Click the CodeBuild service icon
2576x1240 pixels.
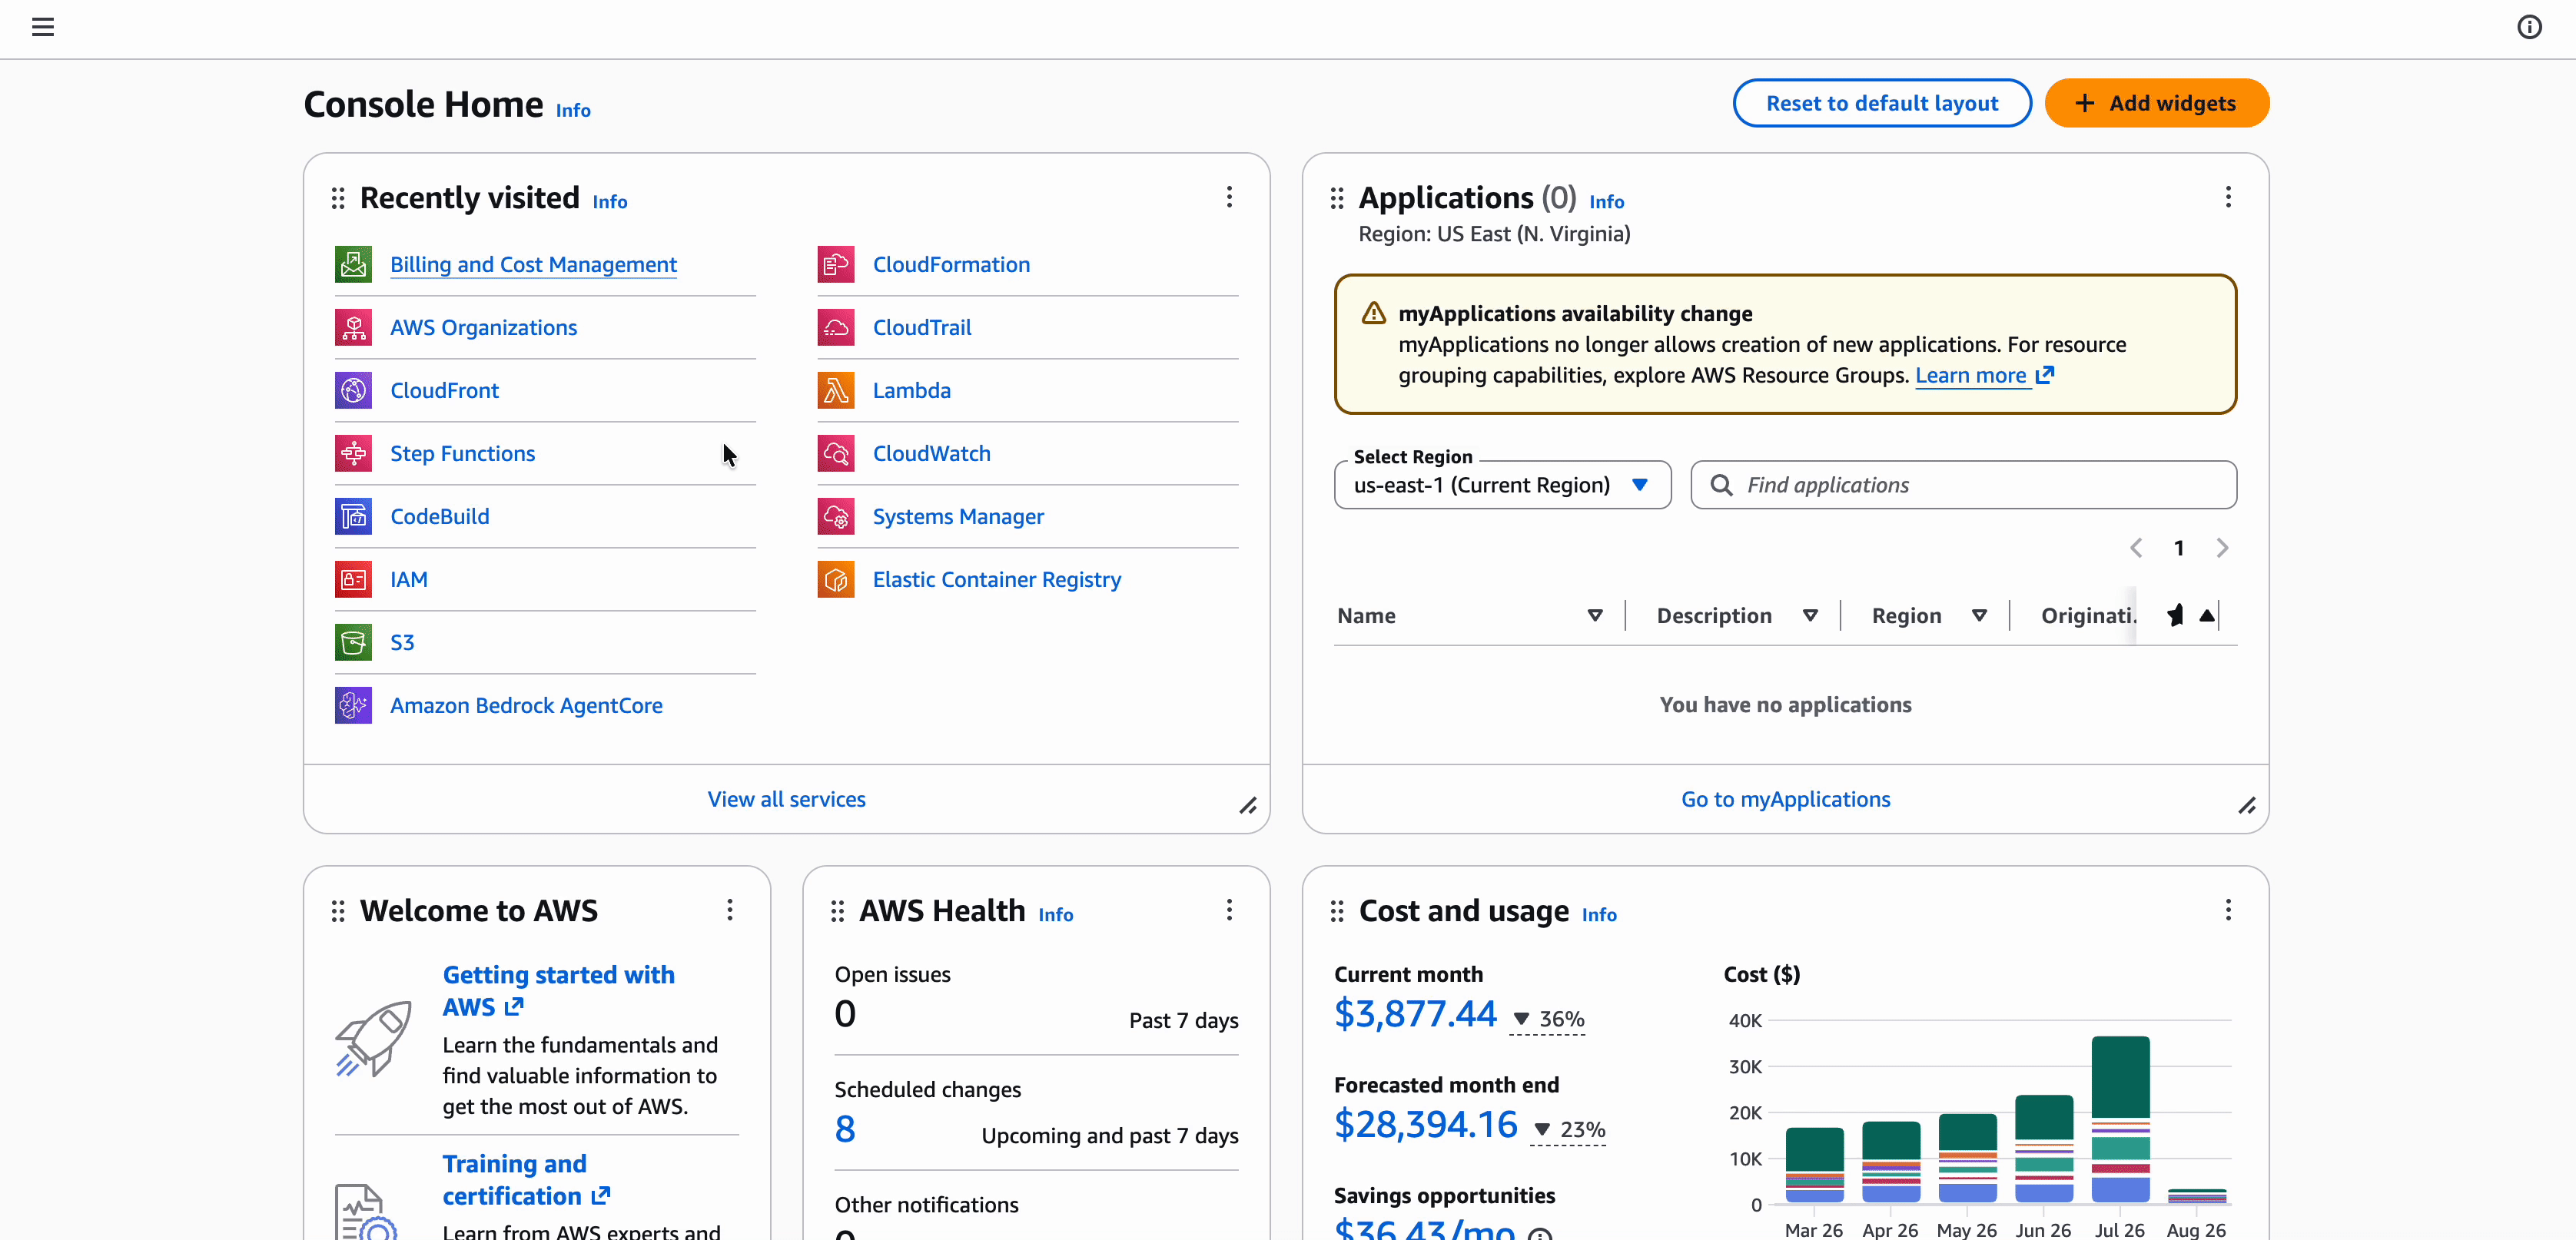point(353,516)
